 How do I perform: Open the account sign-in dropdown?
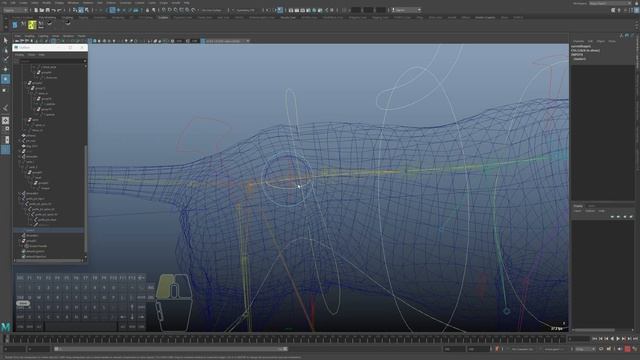tap(406, 10)
